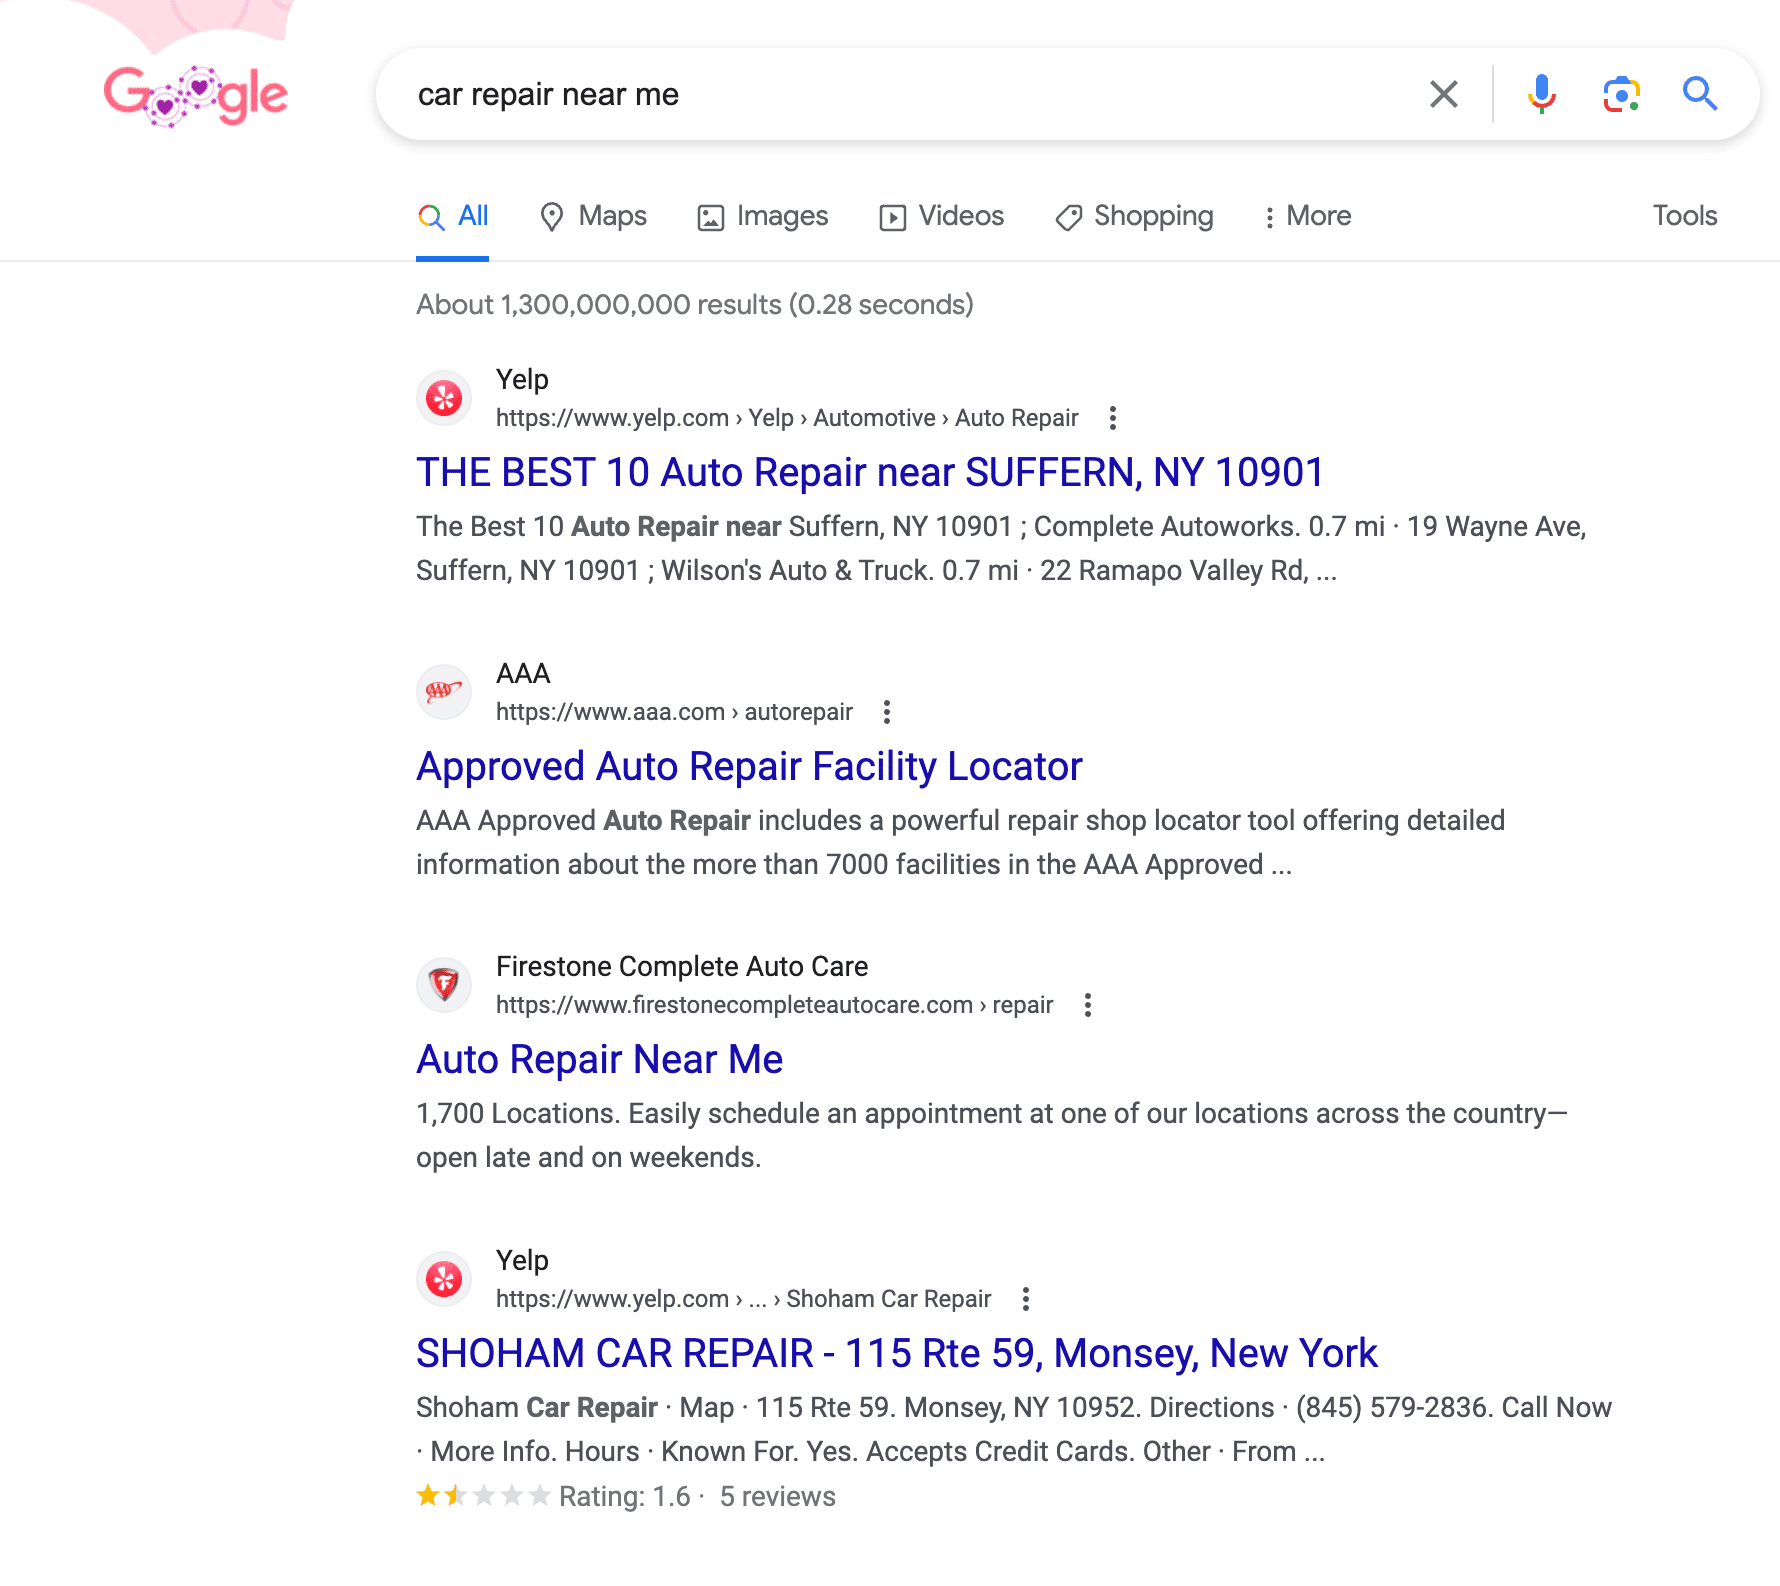
Task: Click the AAA favicon icon
Action: pyautogui.click(x=444, y=692)
